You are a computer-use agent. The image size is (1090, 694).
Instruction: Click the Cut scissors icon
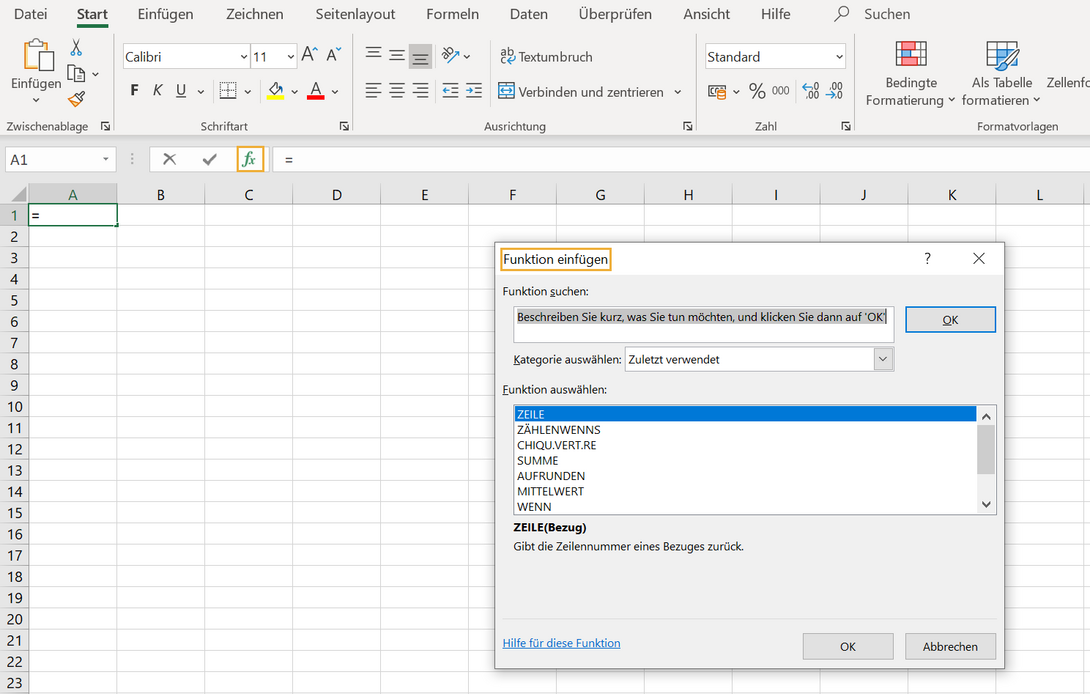click(x=74, y=47)
